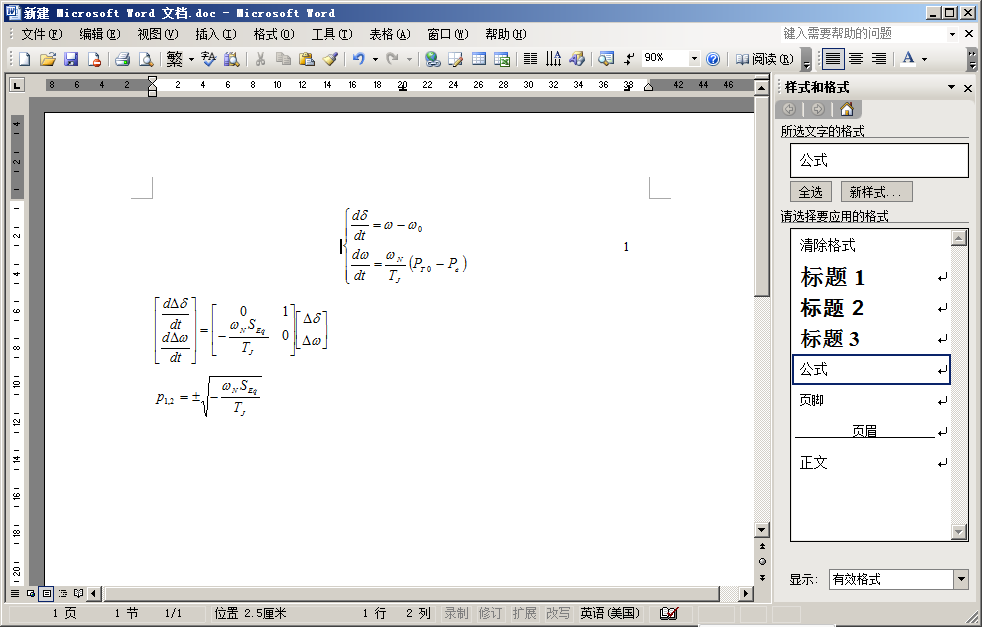Open the 繁 conversion dropdown arrow
The width and height of the screenshot is (982, 627).
click(191, 60)
